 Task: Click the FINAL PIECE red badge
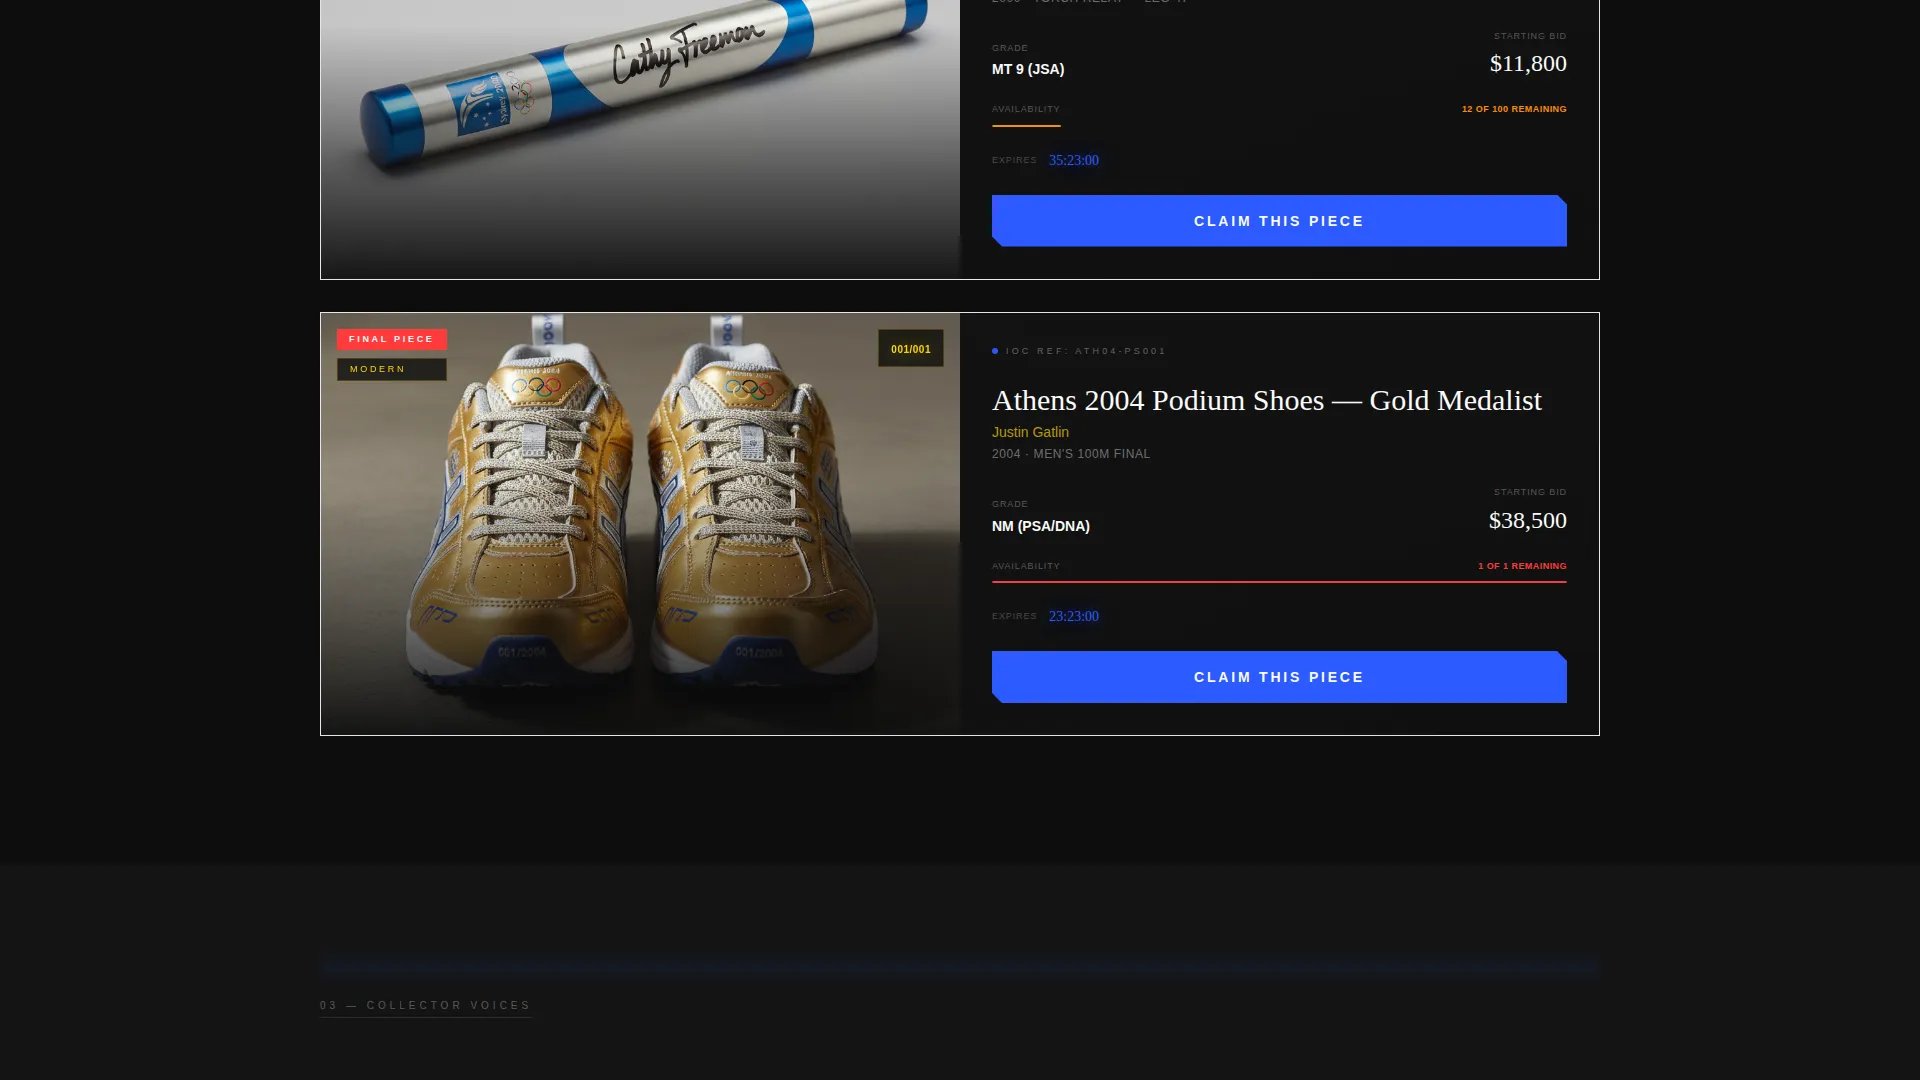pos(392,339)
